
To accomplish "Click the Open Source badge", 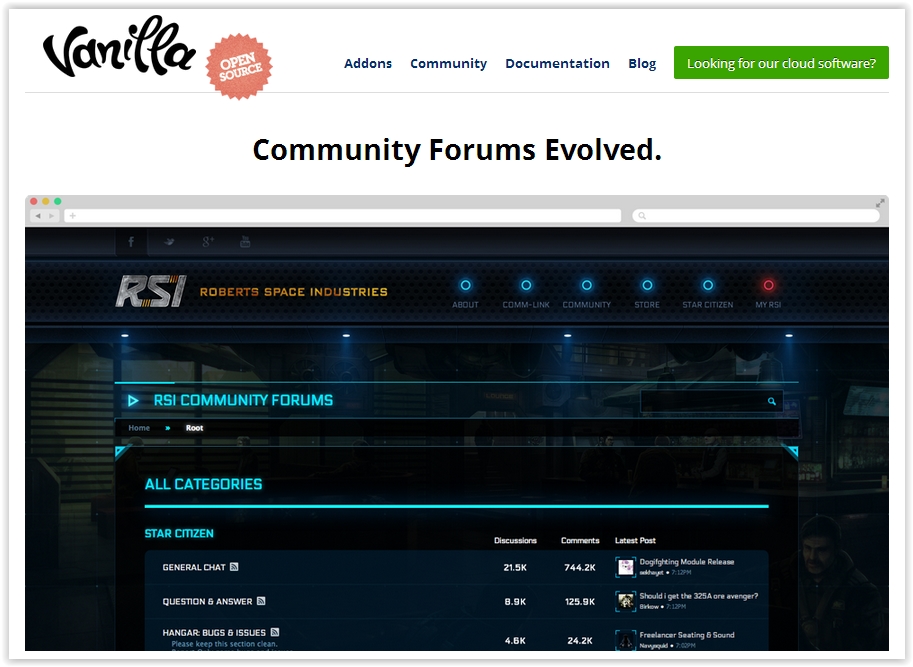I will tap(239, 66).
